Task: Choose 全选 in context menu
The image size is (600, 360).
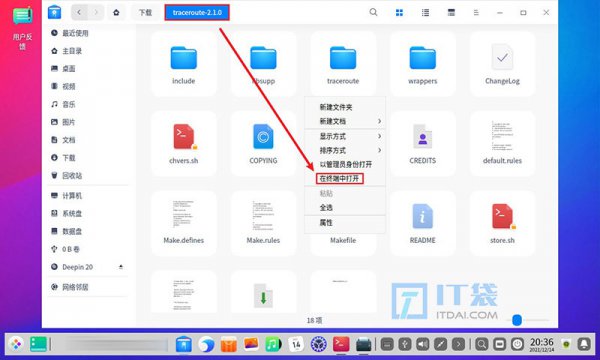Action: point(345,208)
